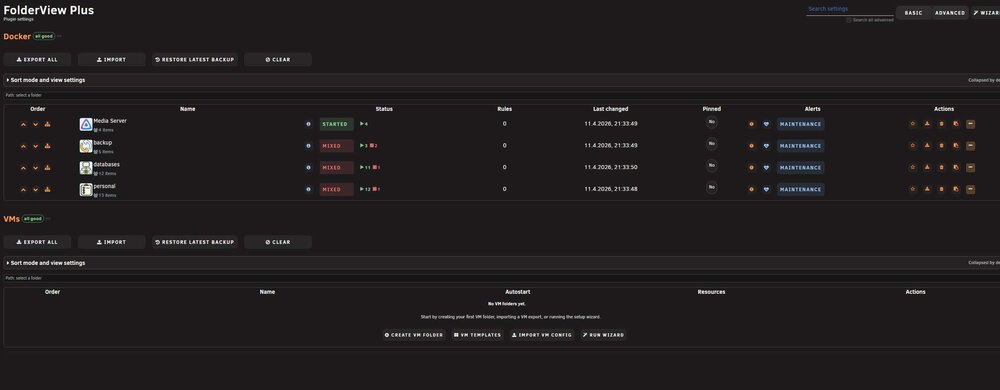The width and height of the screenshot is (1000, 390).
Task: Click Maintenance badge in Media Server row
Action: click(800, 124)
